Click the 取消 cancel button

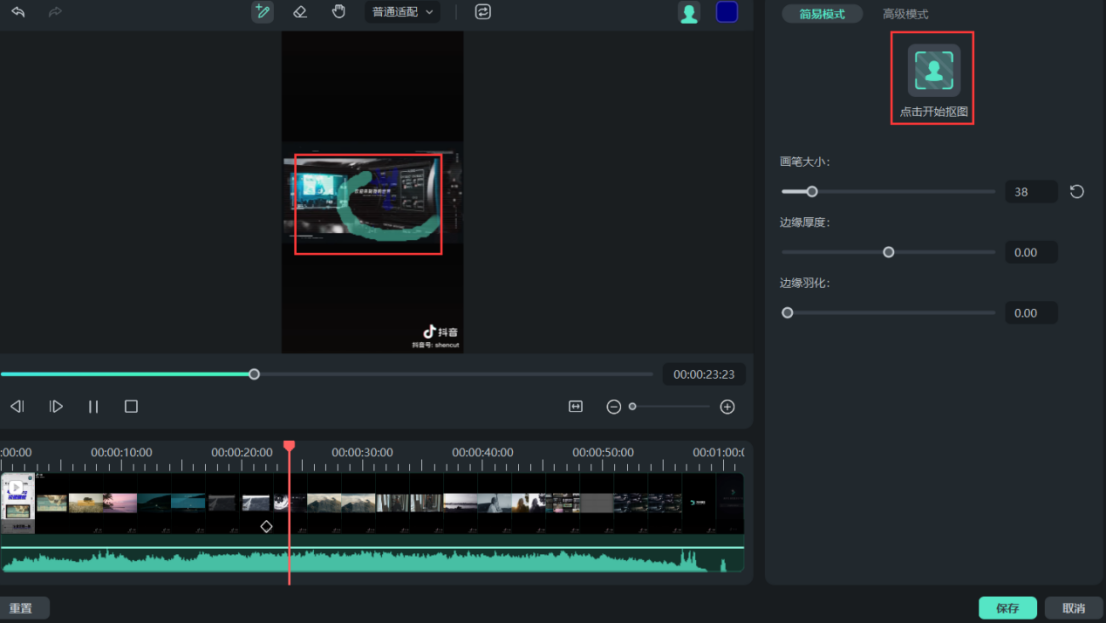[x=1074, y=608]
